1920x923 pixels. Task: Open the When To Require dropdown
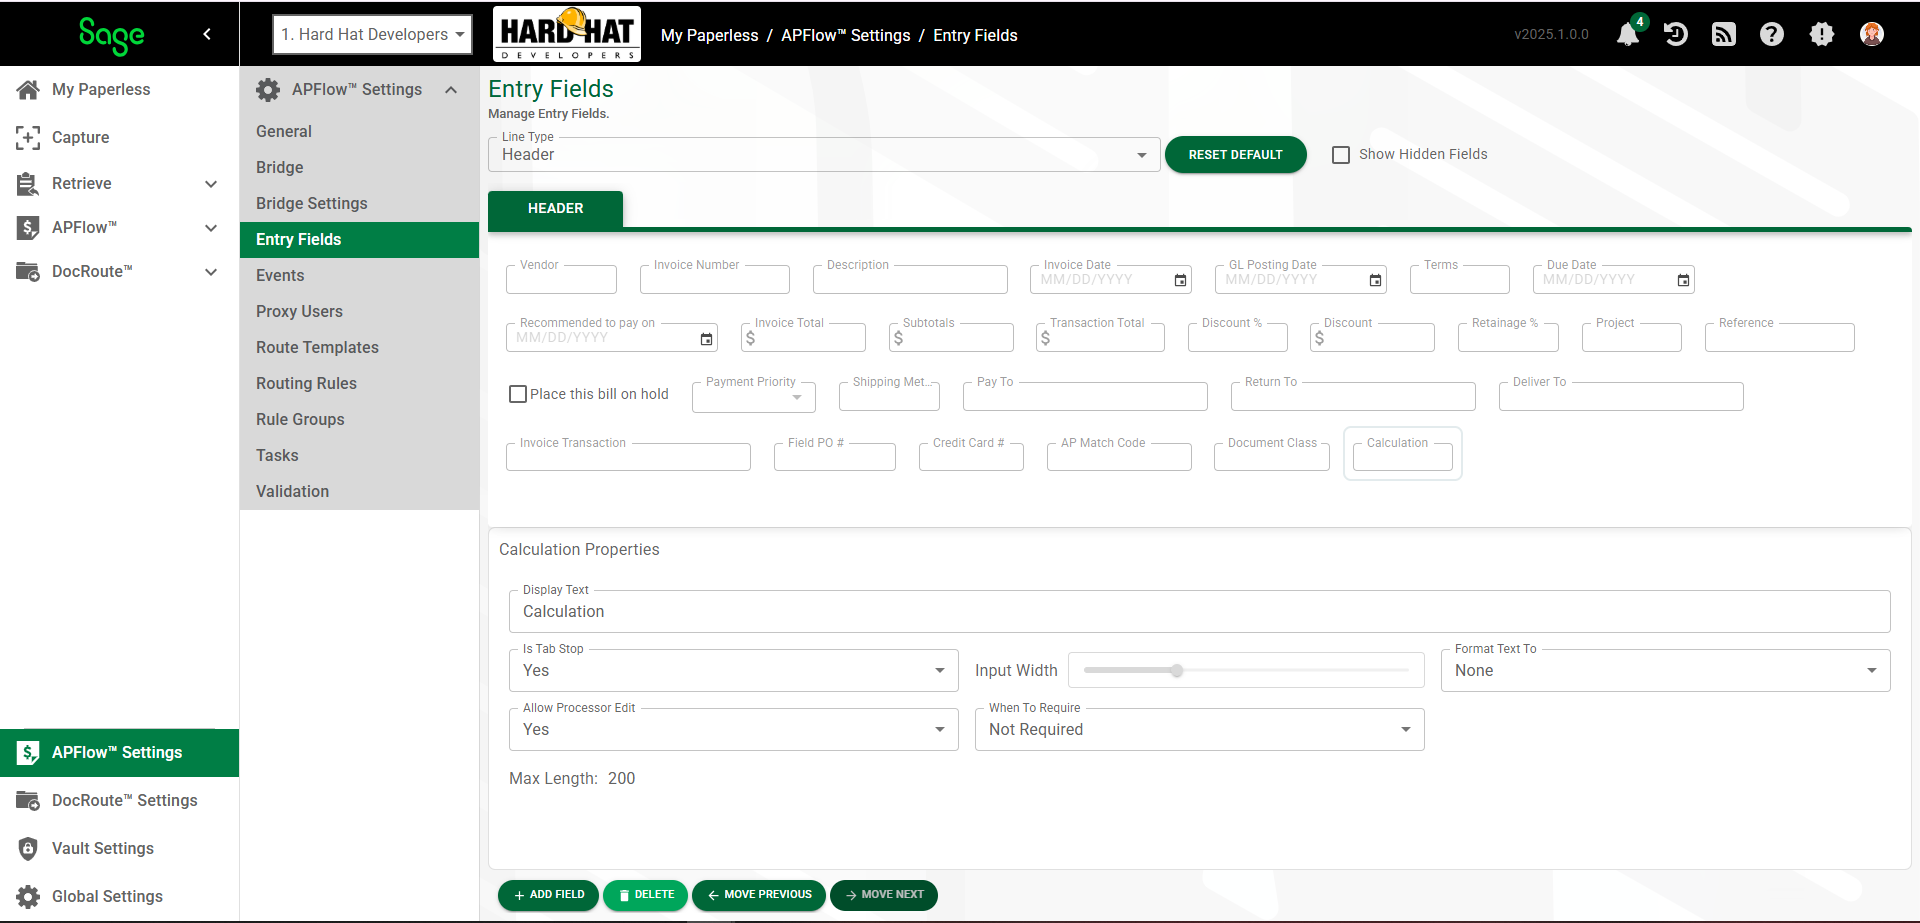1199,729
